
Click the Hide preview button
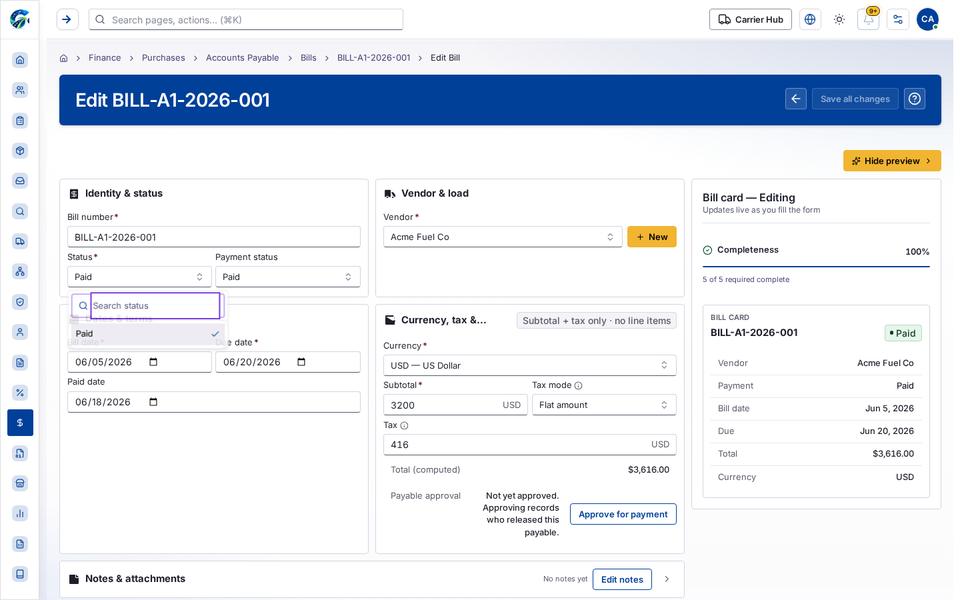tap(891, 160)
